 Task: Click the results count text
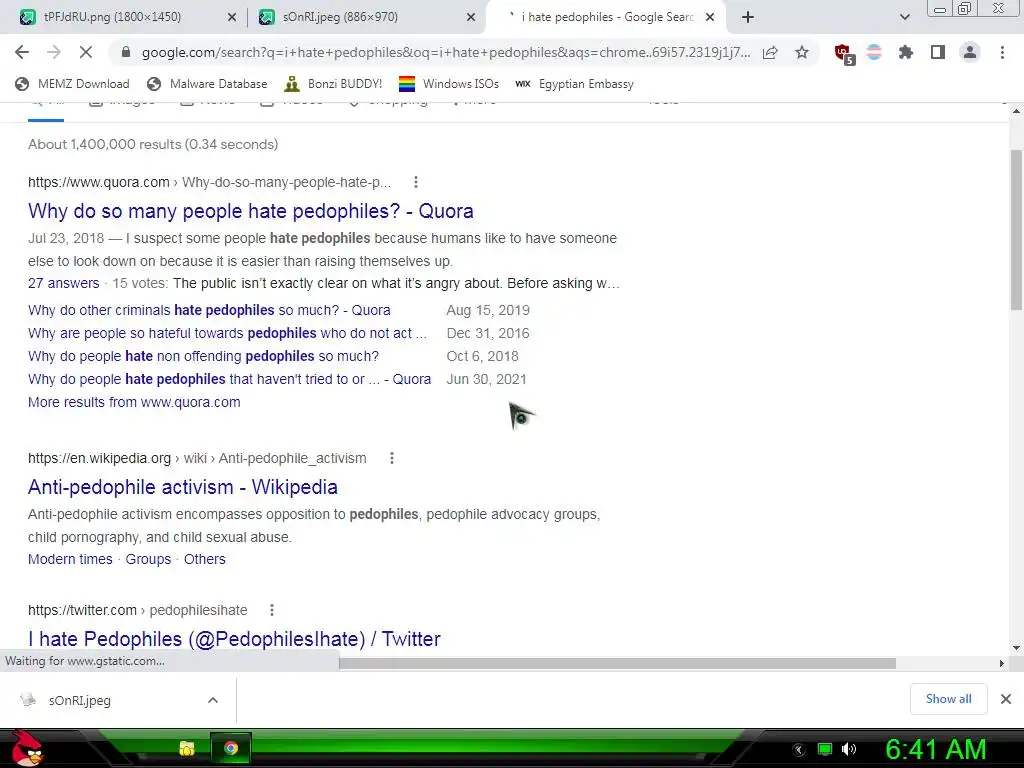pyautogui.click(x=153, y=144)
